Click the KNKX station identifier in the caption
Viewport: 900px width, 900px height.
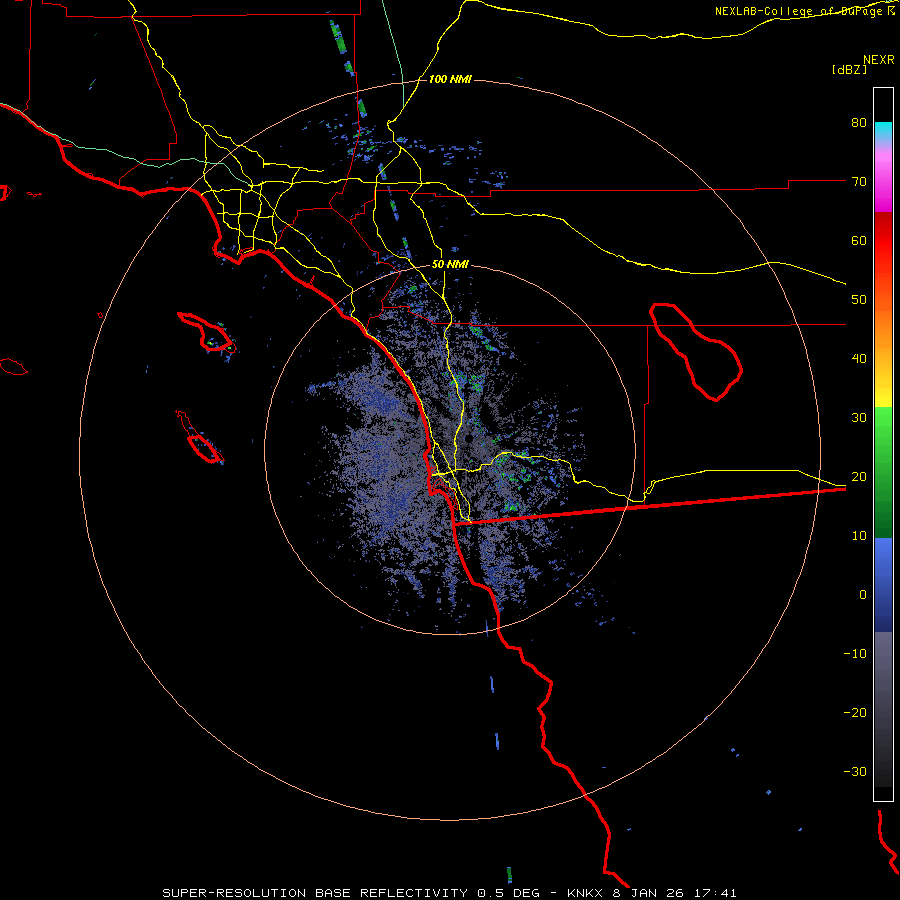(x=584, y=893)
